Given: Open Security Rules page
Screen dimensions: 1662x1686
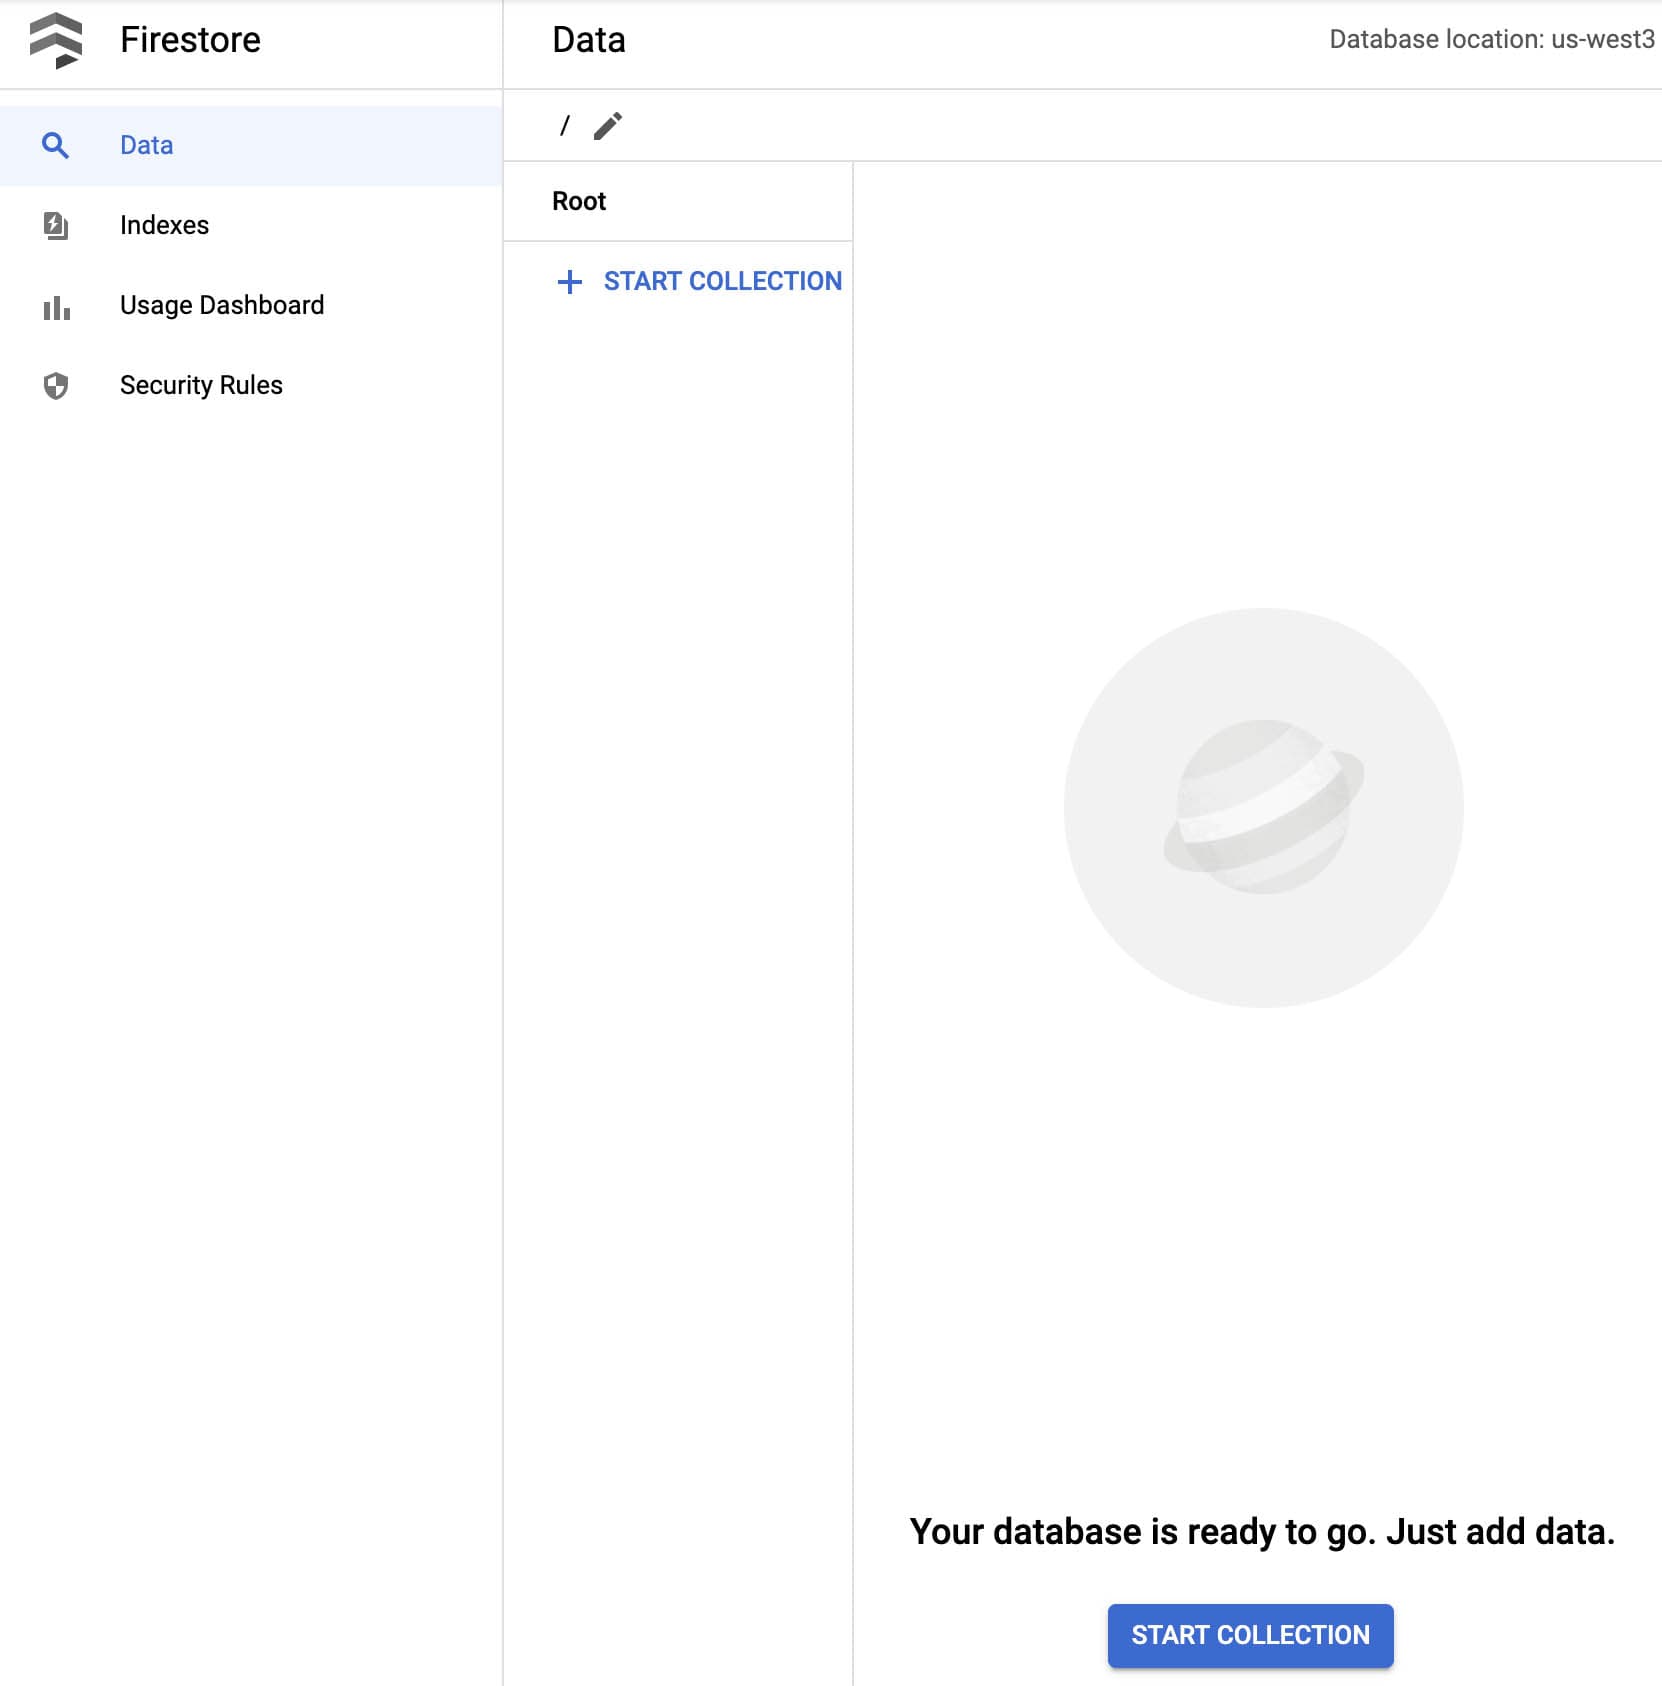Looking at the screenshot, I should tap(251, 385).
